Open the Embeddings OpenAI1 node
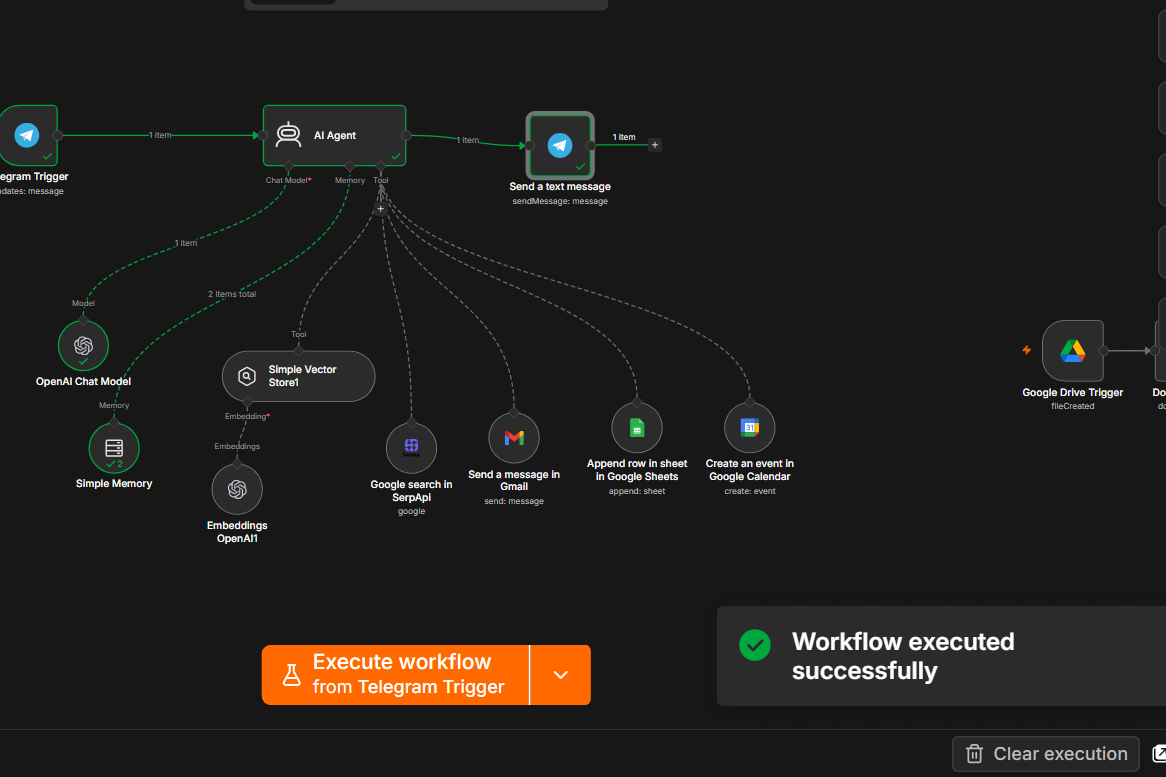 pos(237,489)
